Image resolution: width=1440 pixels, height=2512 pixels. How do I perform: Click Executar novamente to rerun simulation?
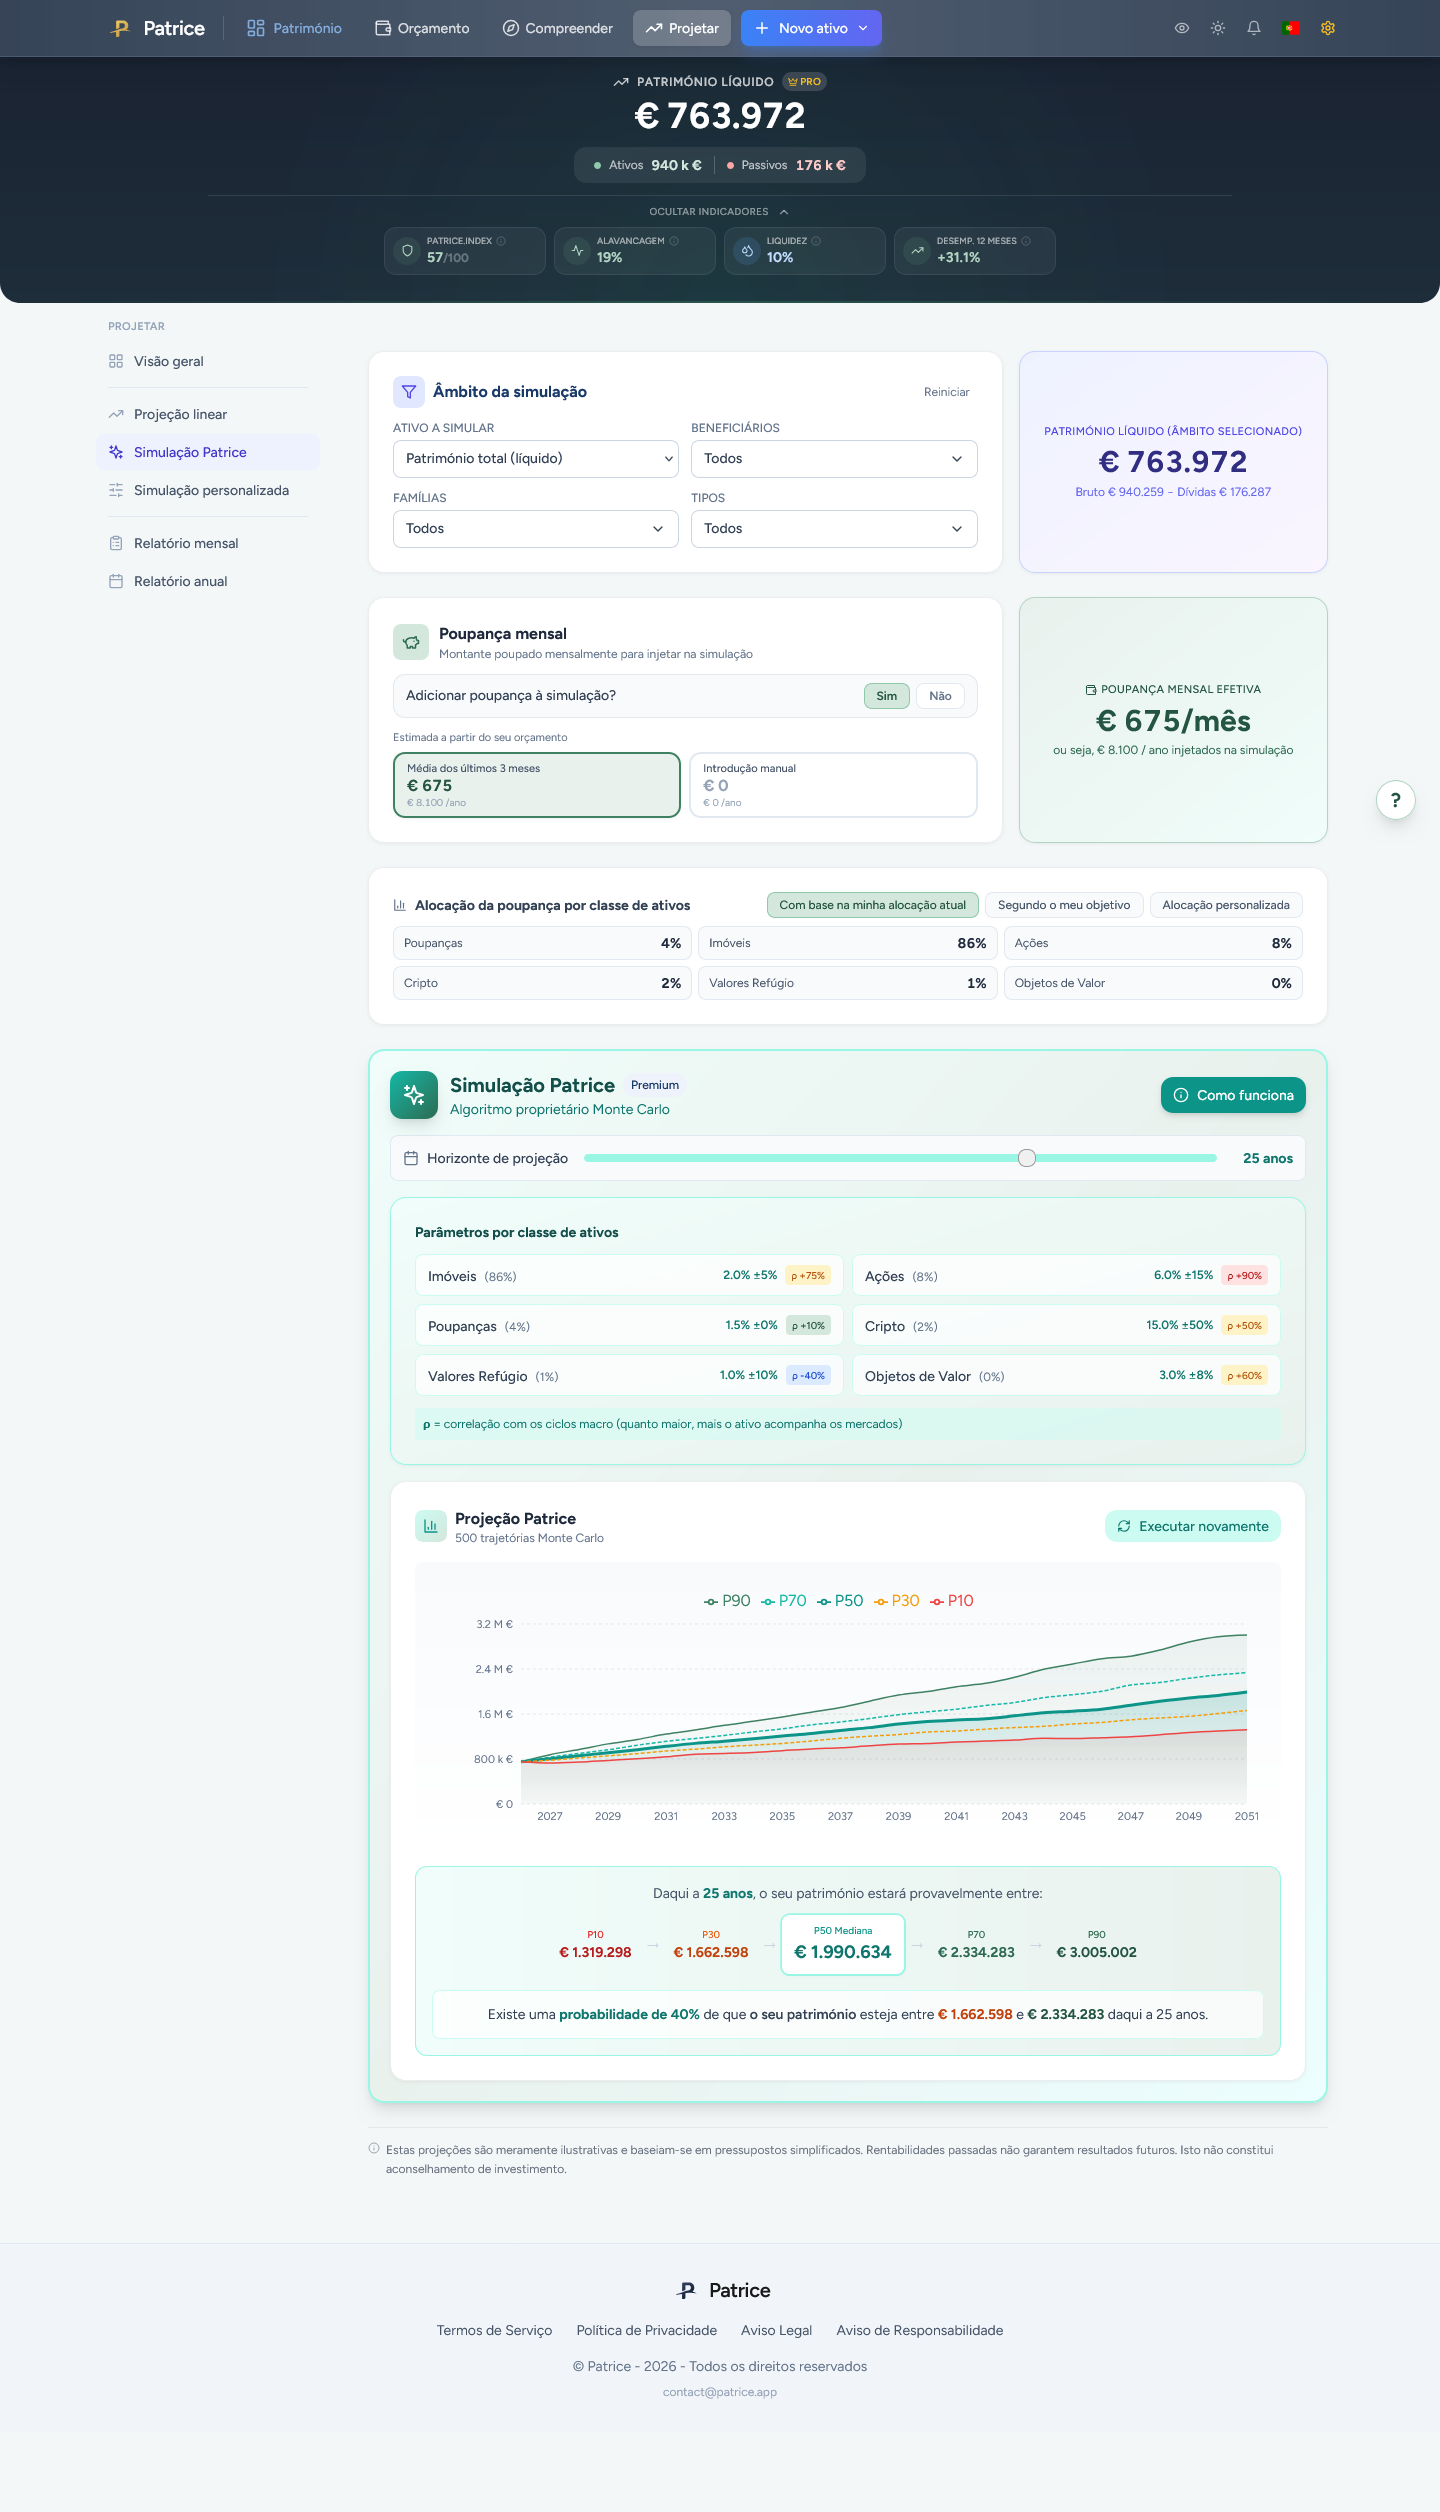[1193, 1526]
